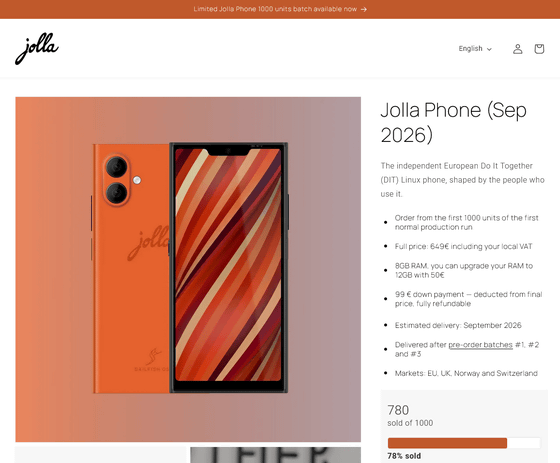This screenshot has width=560, height=463.
Task: Open the account login icon
Action: [518, 49]
